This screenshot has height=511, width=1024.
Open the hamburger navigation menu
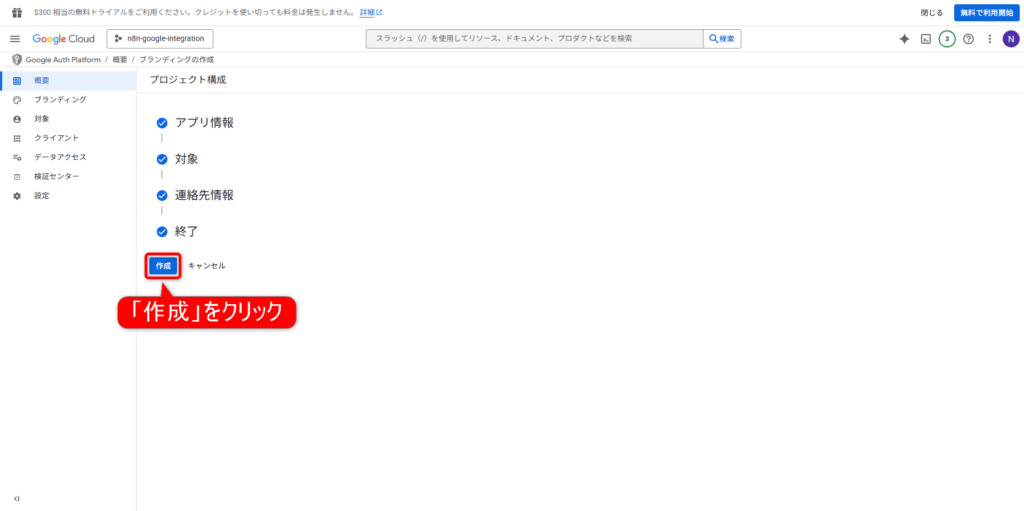coord(15,39)
